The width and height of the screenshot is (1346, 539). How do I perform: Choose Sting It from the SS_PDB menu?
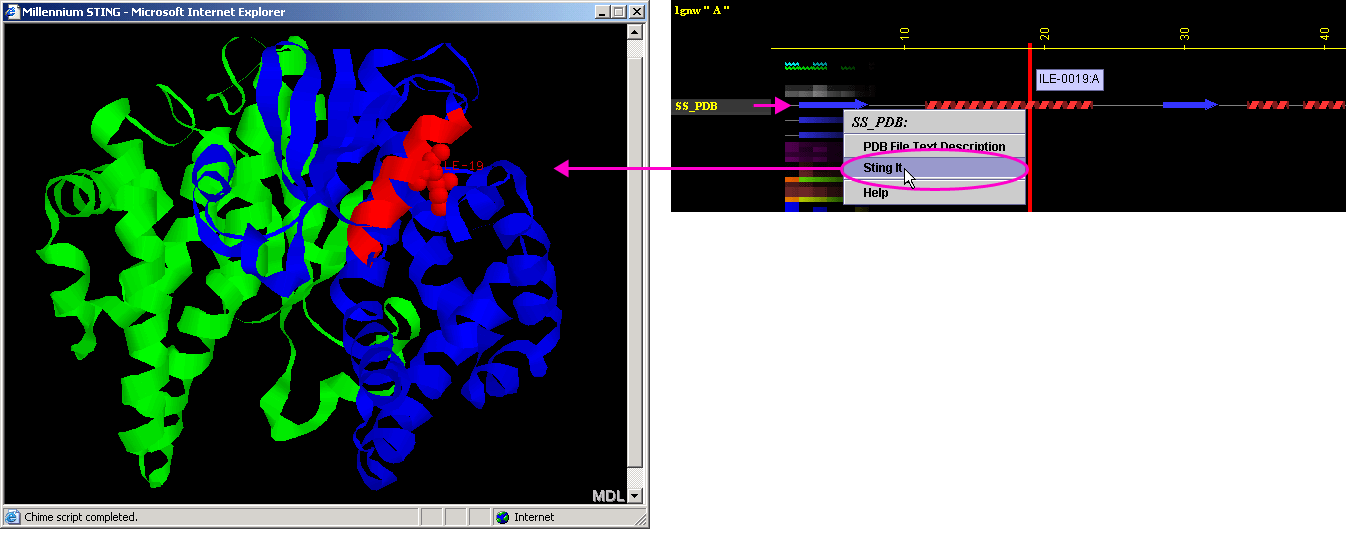click(935, 168)
